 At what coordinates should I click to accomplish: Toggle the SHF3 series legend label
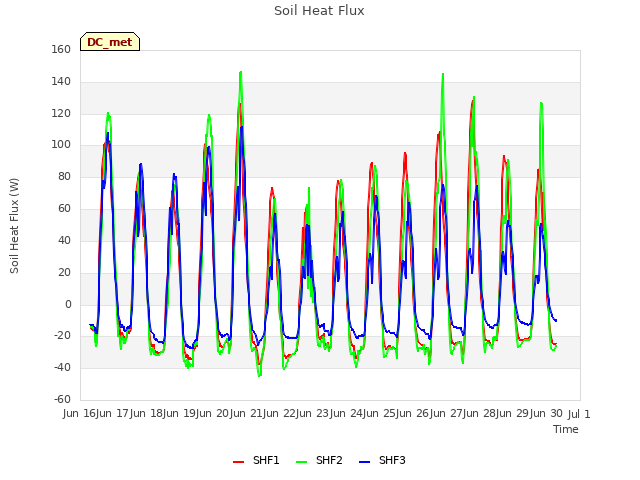pos(392,460)
